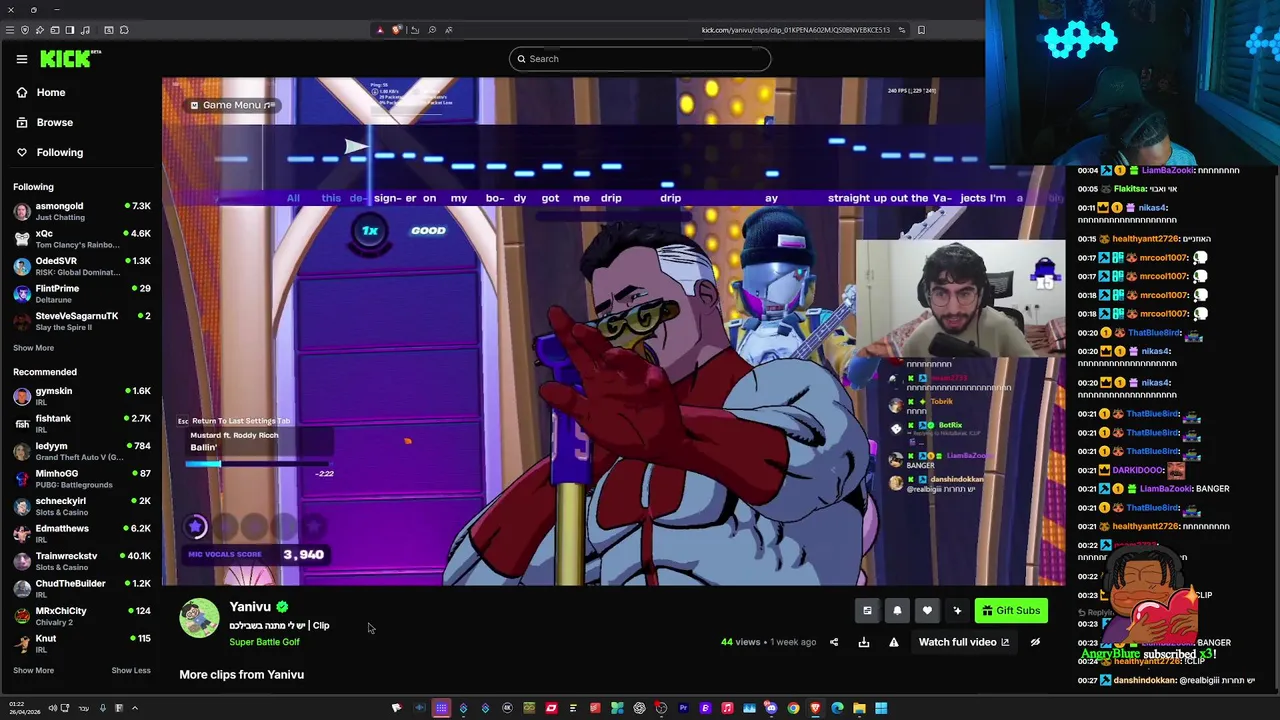The width and height of the screenshot is (1280, 720).
Task: Report the clip with the warning icon
Action: click(x=894, y=642)
